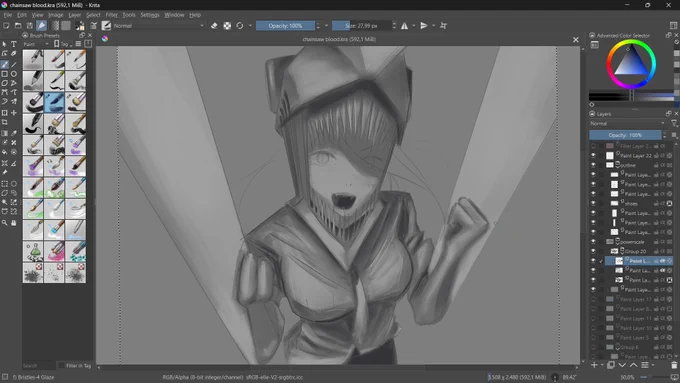Enable the Filter in Tag checkbox

pyautogui.click(x=62, y=366)
